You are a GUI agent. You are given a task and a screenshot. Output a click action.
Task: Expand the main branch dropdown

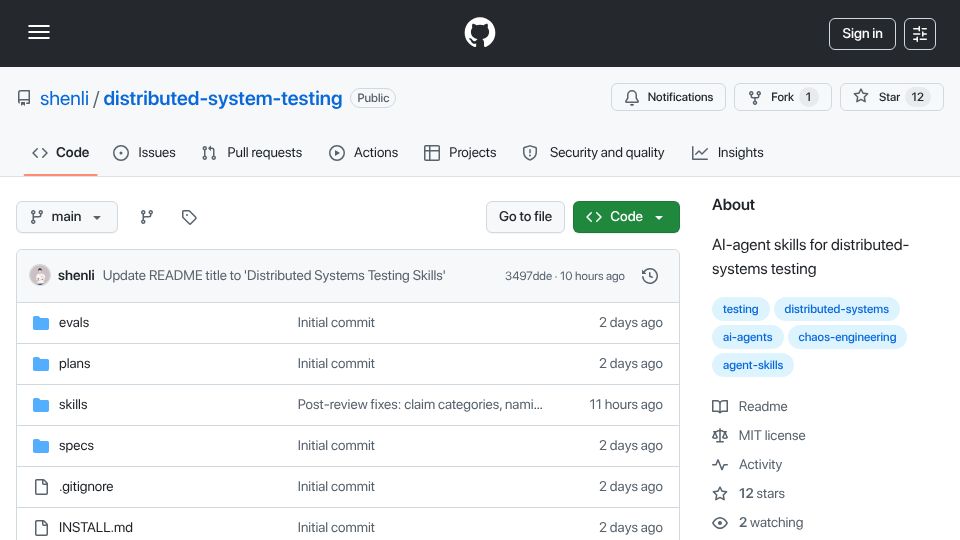[67, 217]
